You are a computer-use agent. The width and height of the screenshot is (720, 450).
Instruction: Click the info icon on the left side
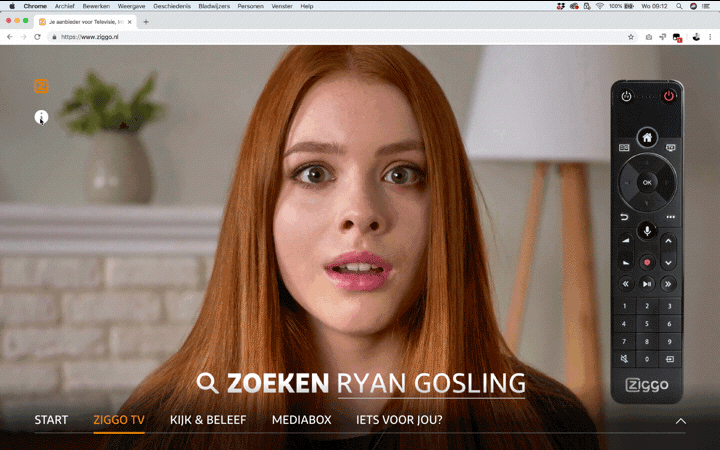41,117
